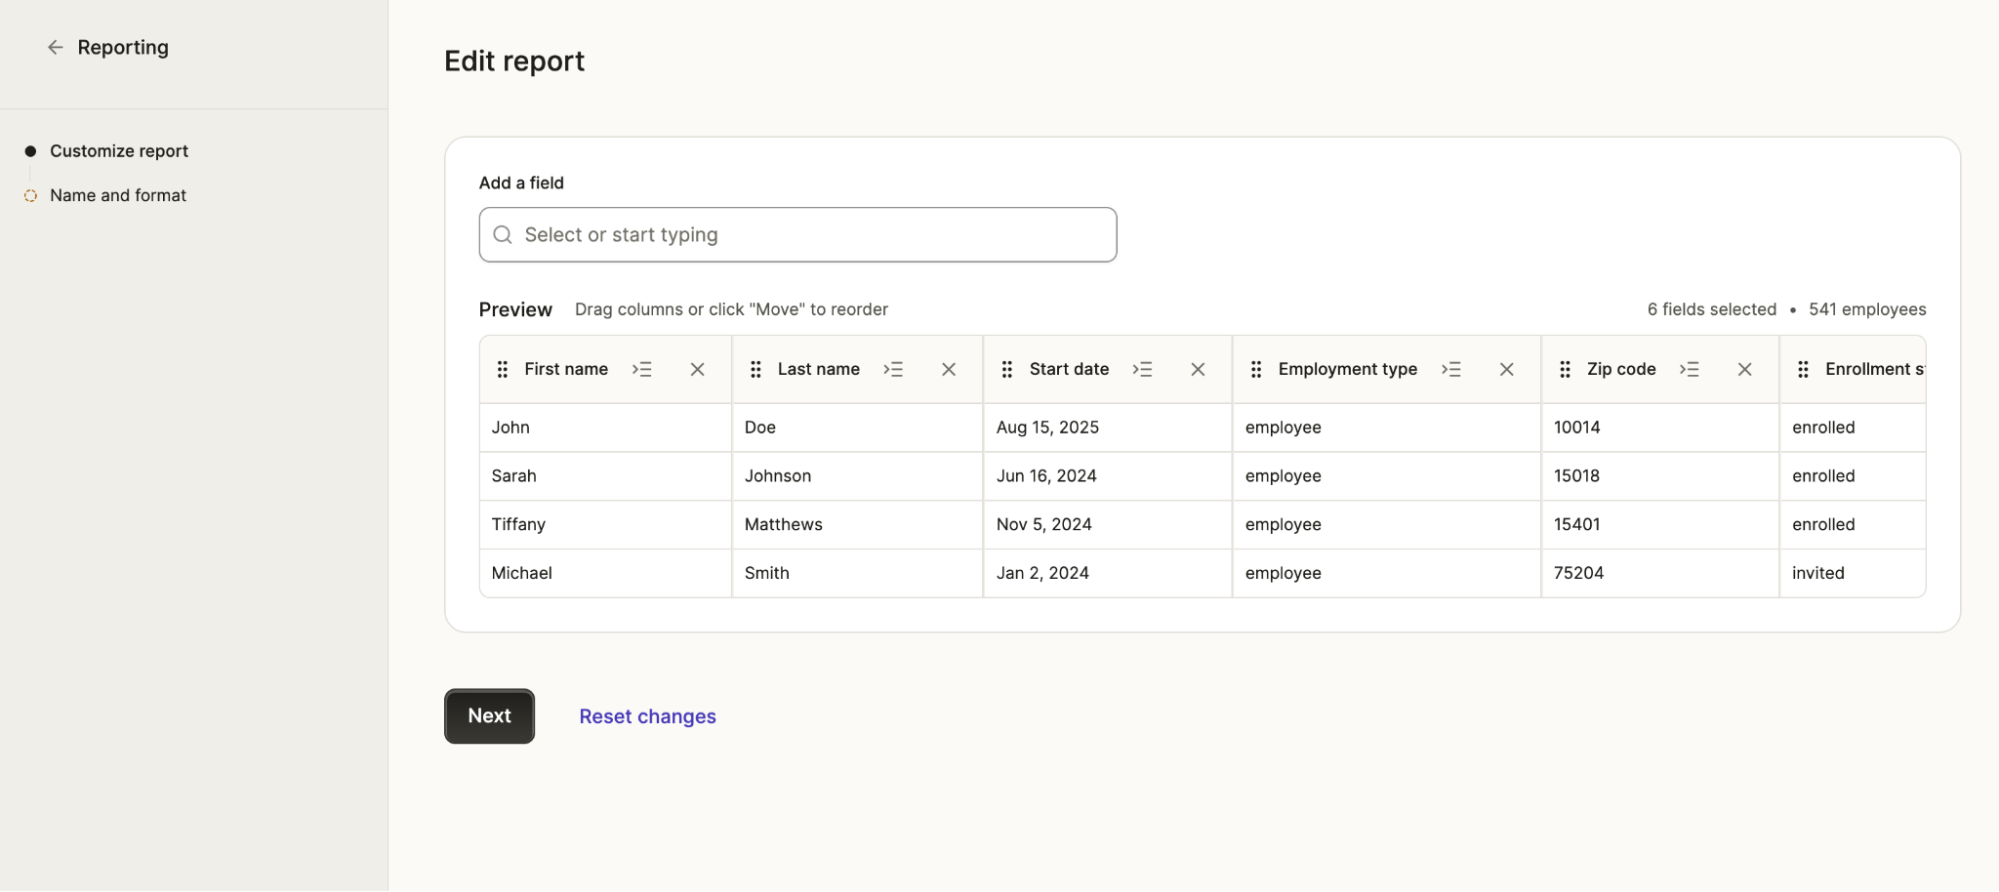Click the cell Tiffany

point(606,525)
